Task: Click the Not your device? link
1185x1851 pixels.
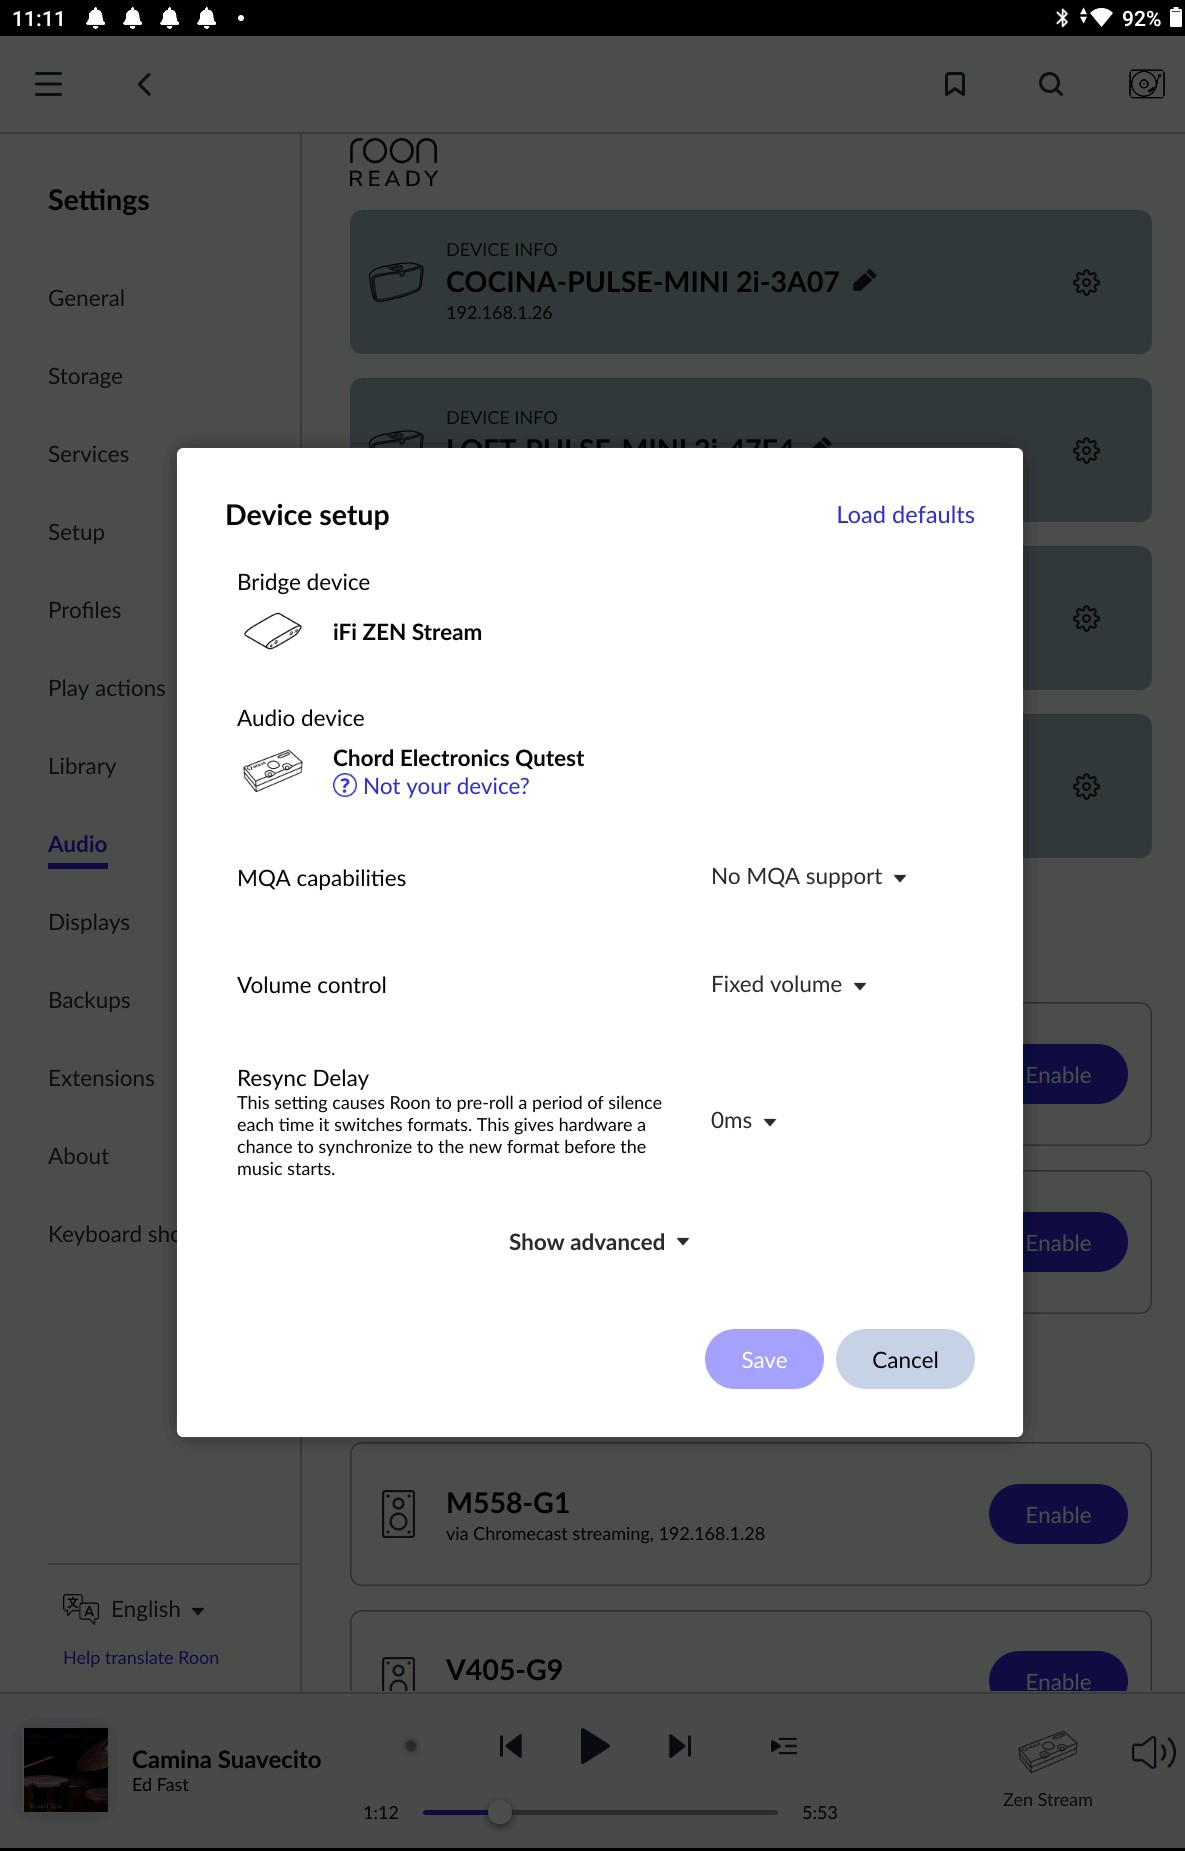Action: point(431,786)
